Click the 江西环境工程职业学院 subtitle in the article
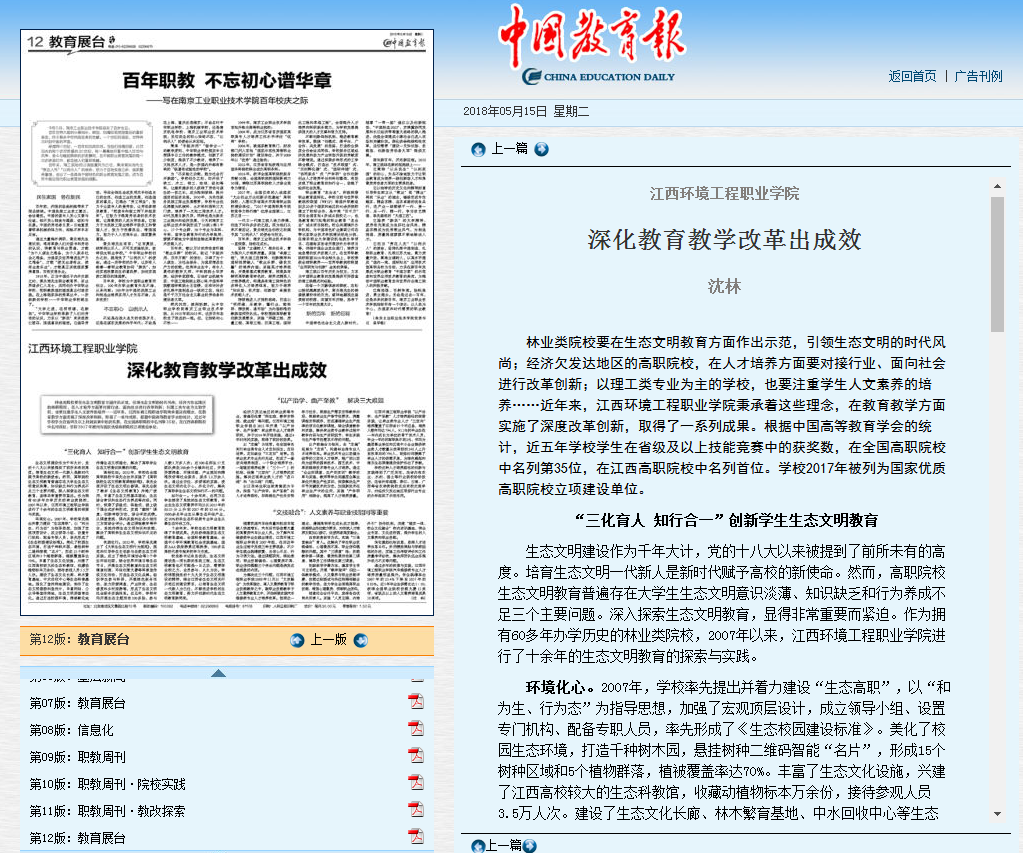The width and height of the screenshot is (1023, 853). (x=724, y=194)
